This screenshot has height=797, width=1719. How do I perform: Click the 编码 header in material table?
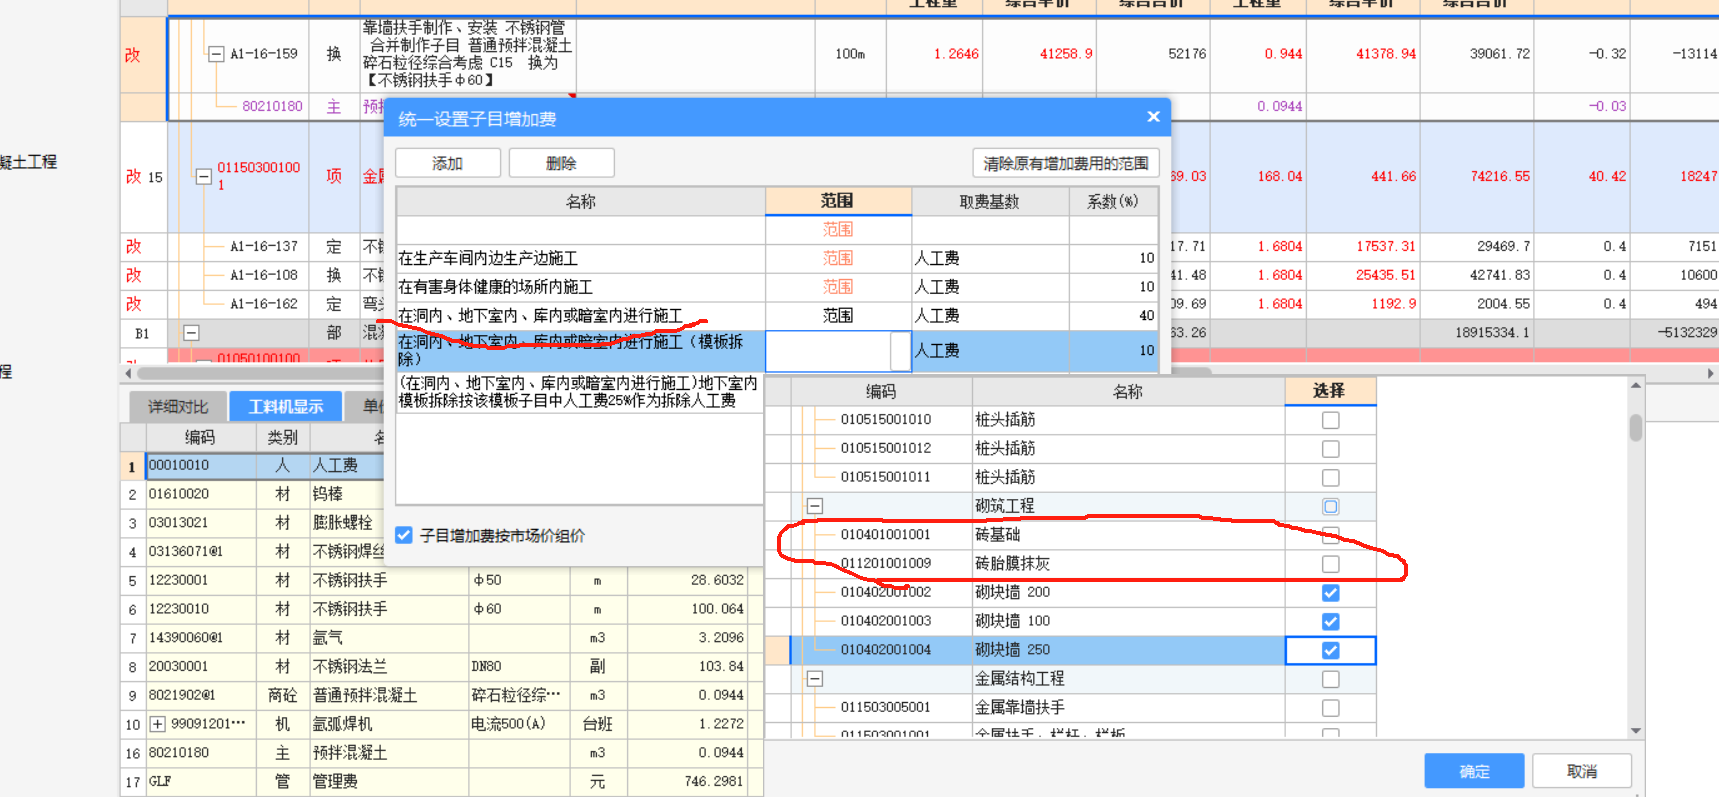tap(200, 437)
